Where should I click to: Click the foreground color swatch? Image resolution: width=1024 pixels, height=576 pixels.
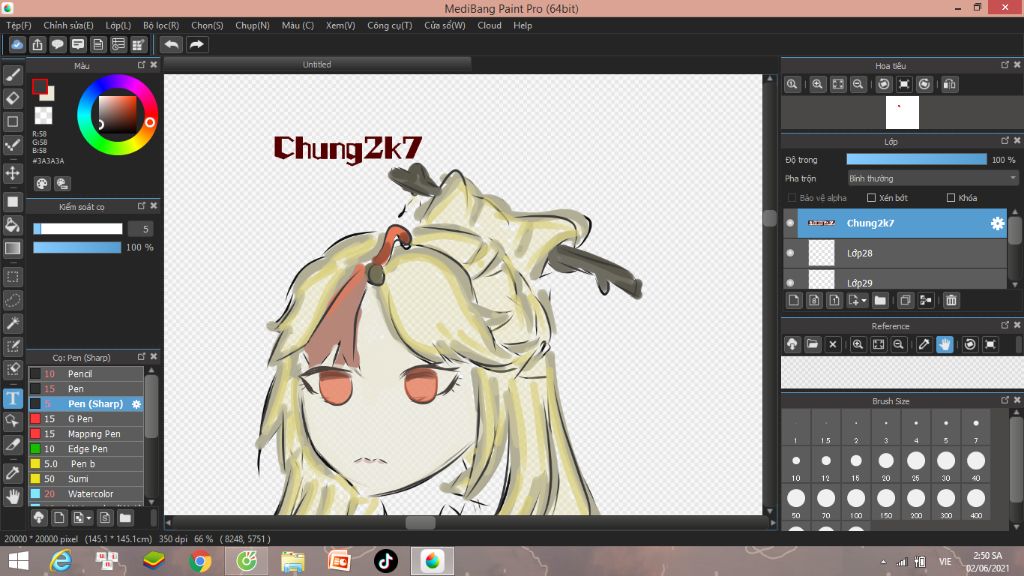40,87
